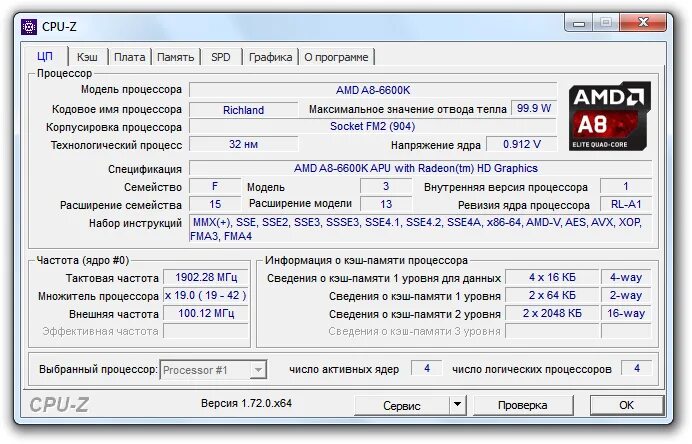Click the multiplier value x 19.0 ( 19 - 42 )

(x=206, y=295)
